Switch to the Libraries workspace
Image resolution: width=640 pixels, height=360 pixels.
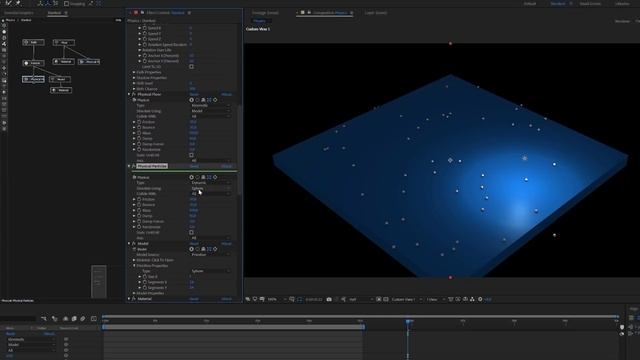(x=622, y=4)
